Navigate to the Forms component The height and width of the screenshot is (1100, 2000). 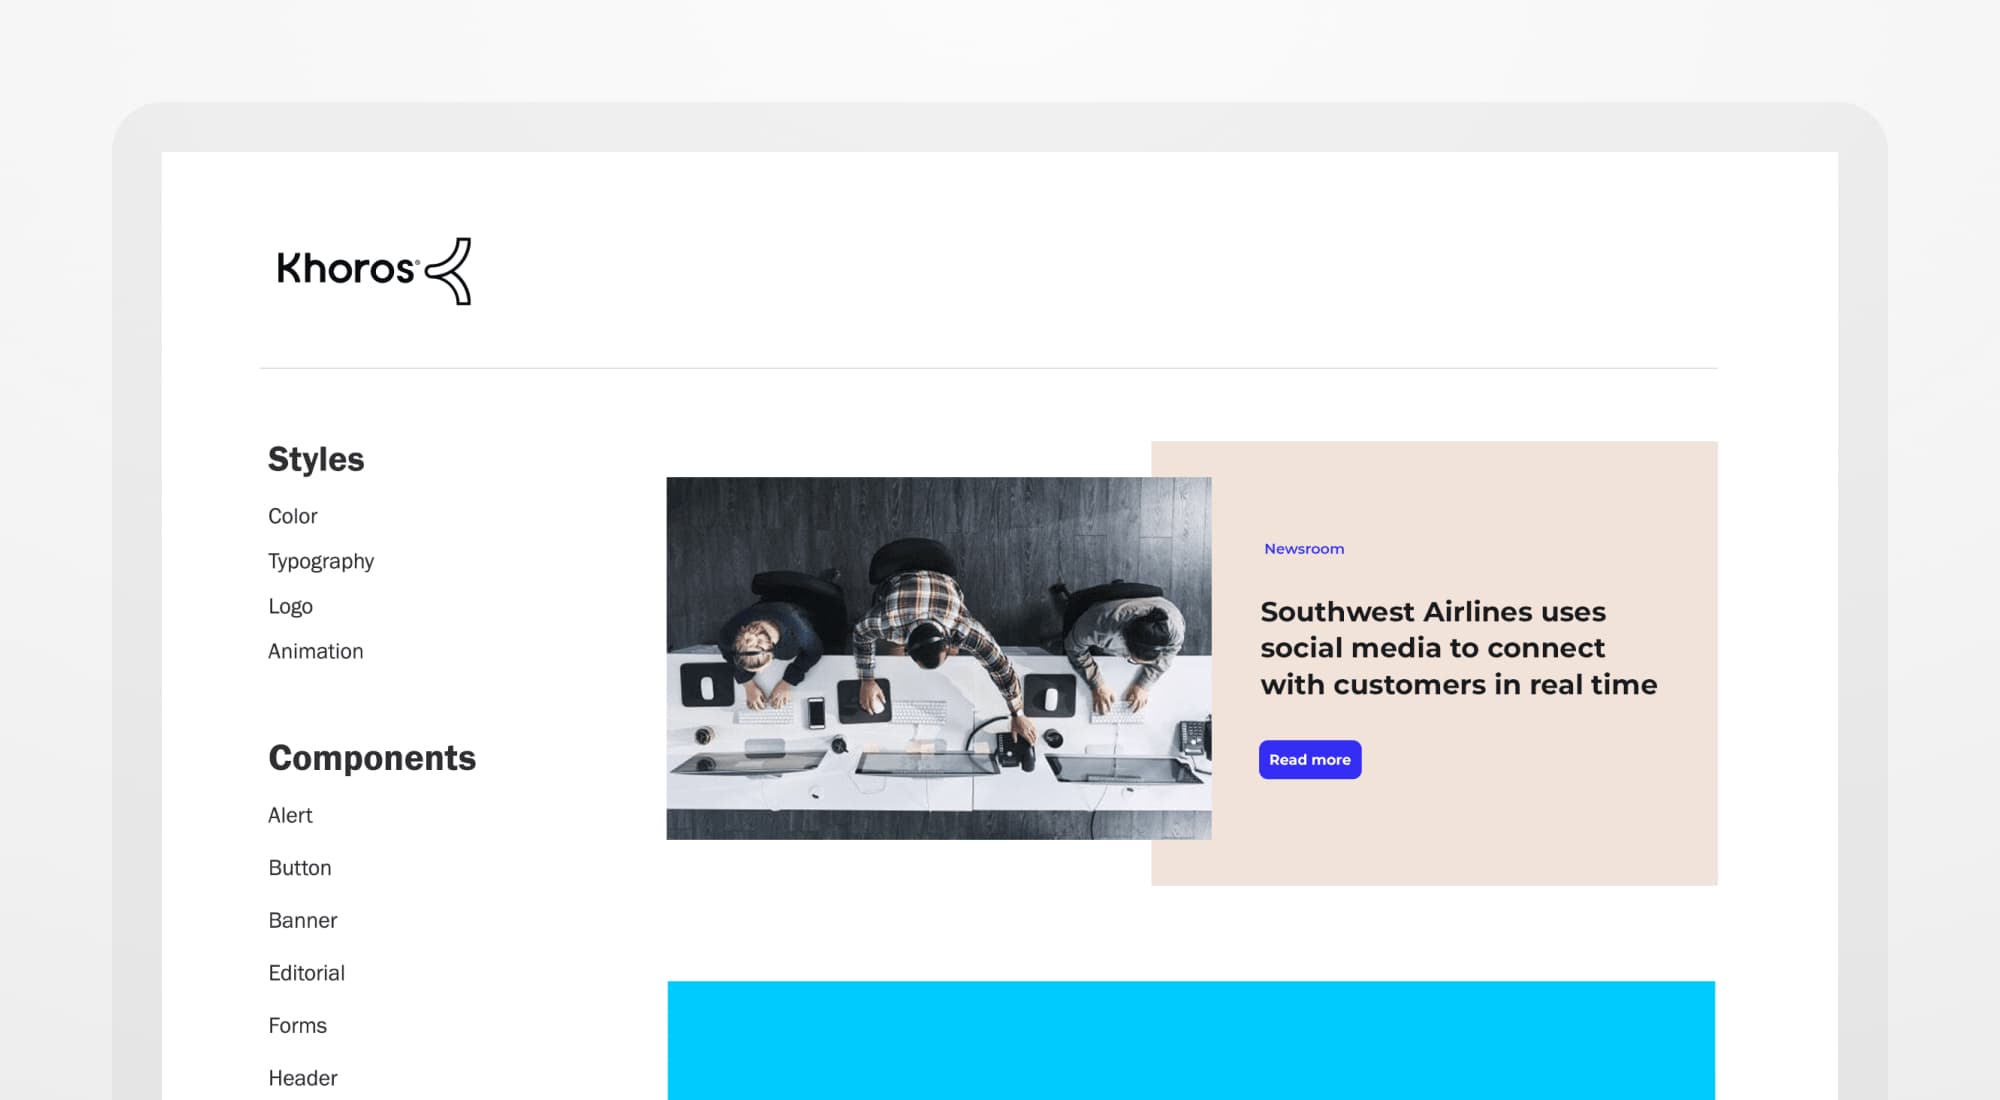[x=297, y=1025]
